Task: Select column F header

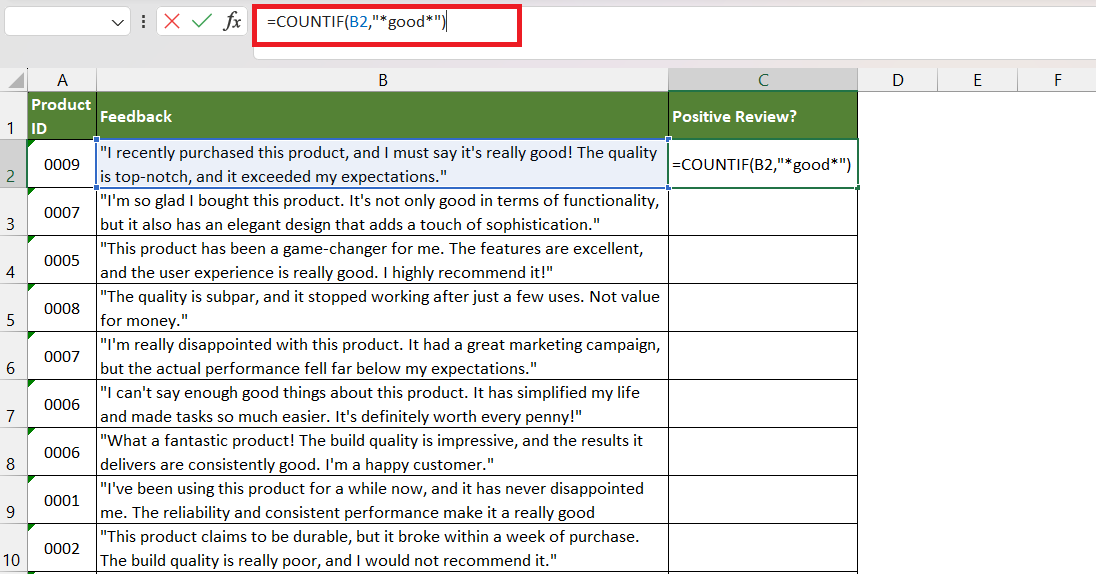Action: [x=1057, y=80]
